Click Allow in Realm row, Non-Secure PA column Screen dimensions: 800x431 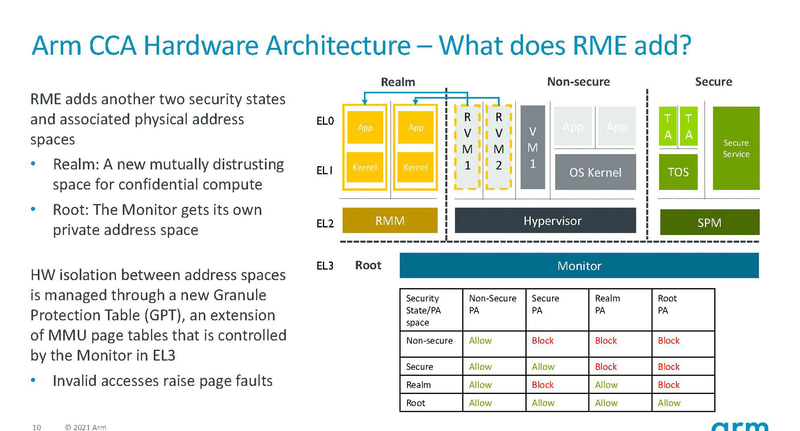(x=480, y=385)
